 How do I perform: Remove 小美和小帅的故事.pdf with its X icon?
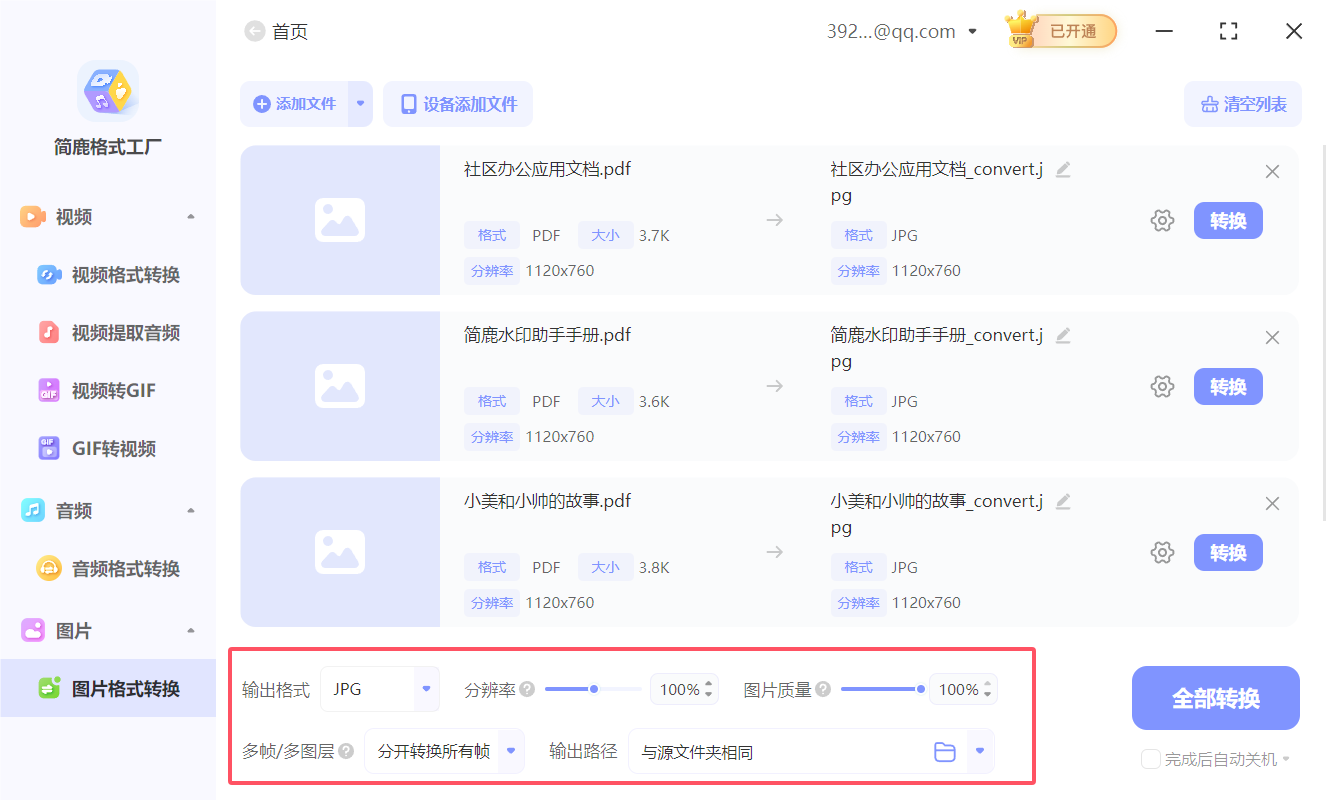tap(1272, 503)
